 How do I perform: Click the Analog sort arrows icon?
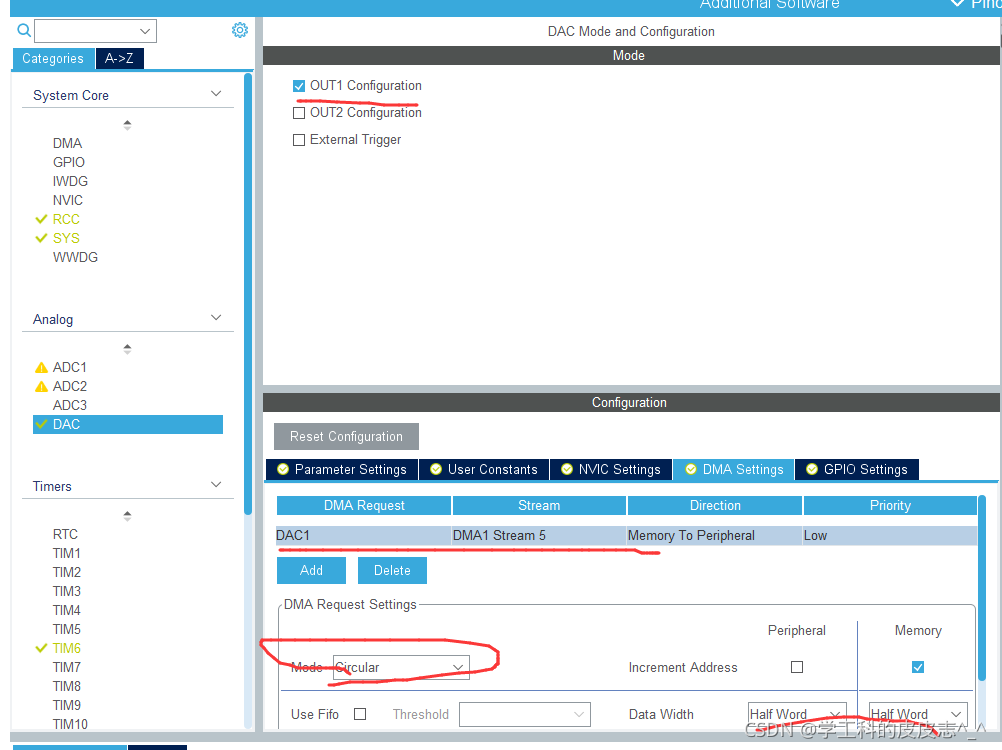(127, 349)
